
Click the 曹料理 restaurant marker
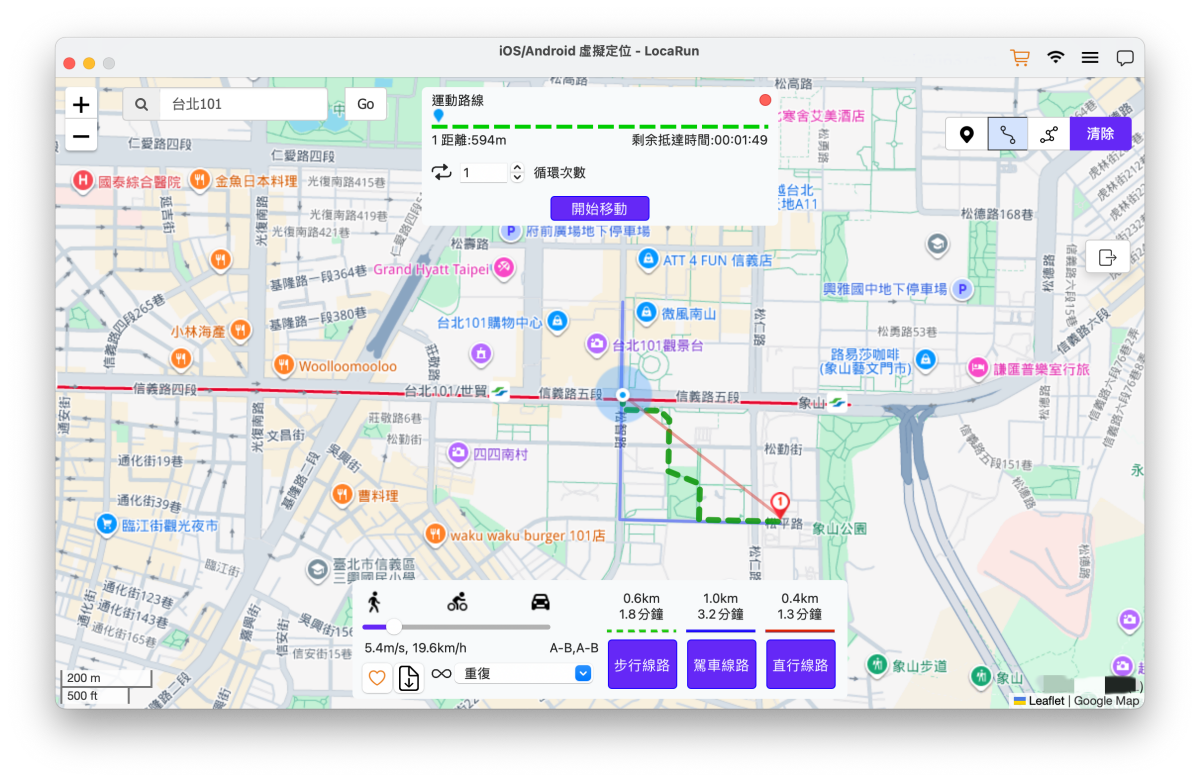coord(342,494)
